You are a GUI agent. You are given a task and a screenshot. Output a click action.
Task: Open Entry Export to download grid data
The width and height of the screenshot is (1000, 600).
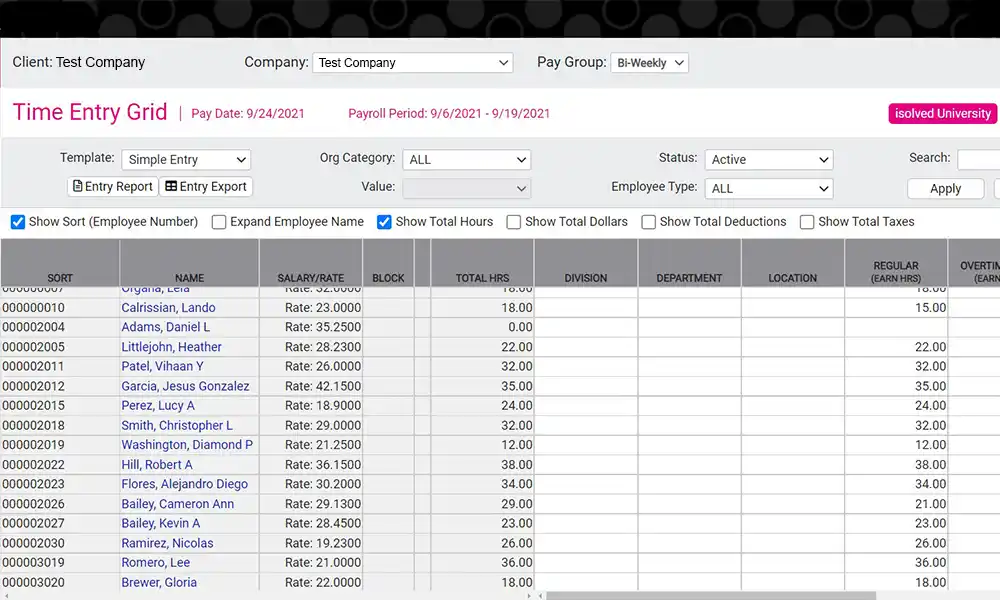pyautogui.click(x=205, y=186)
